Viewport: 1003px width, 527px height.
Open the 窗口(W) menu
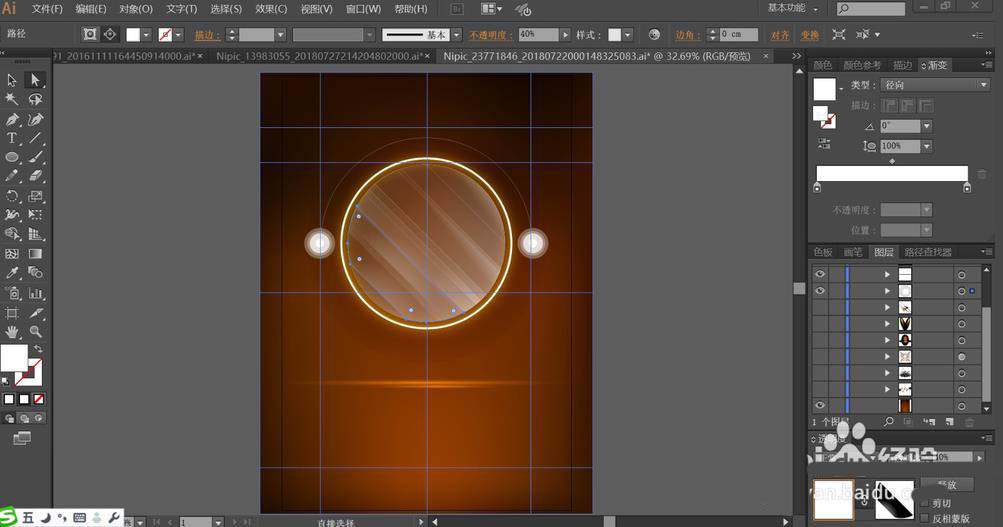click(363, 9)
